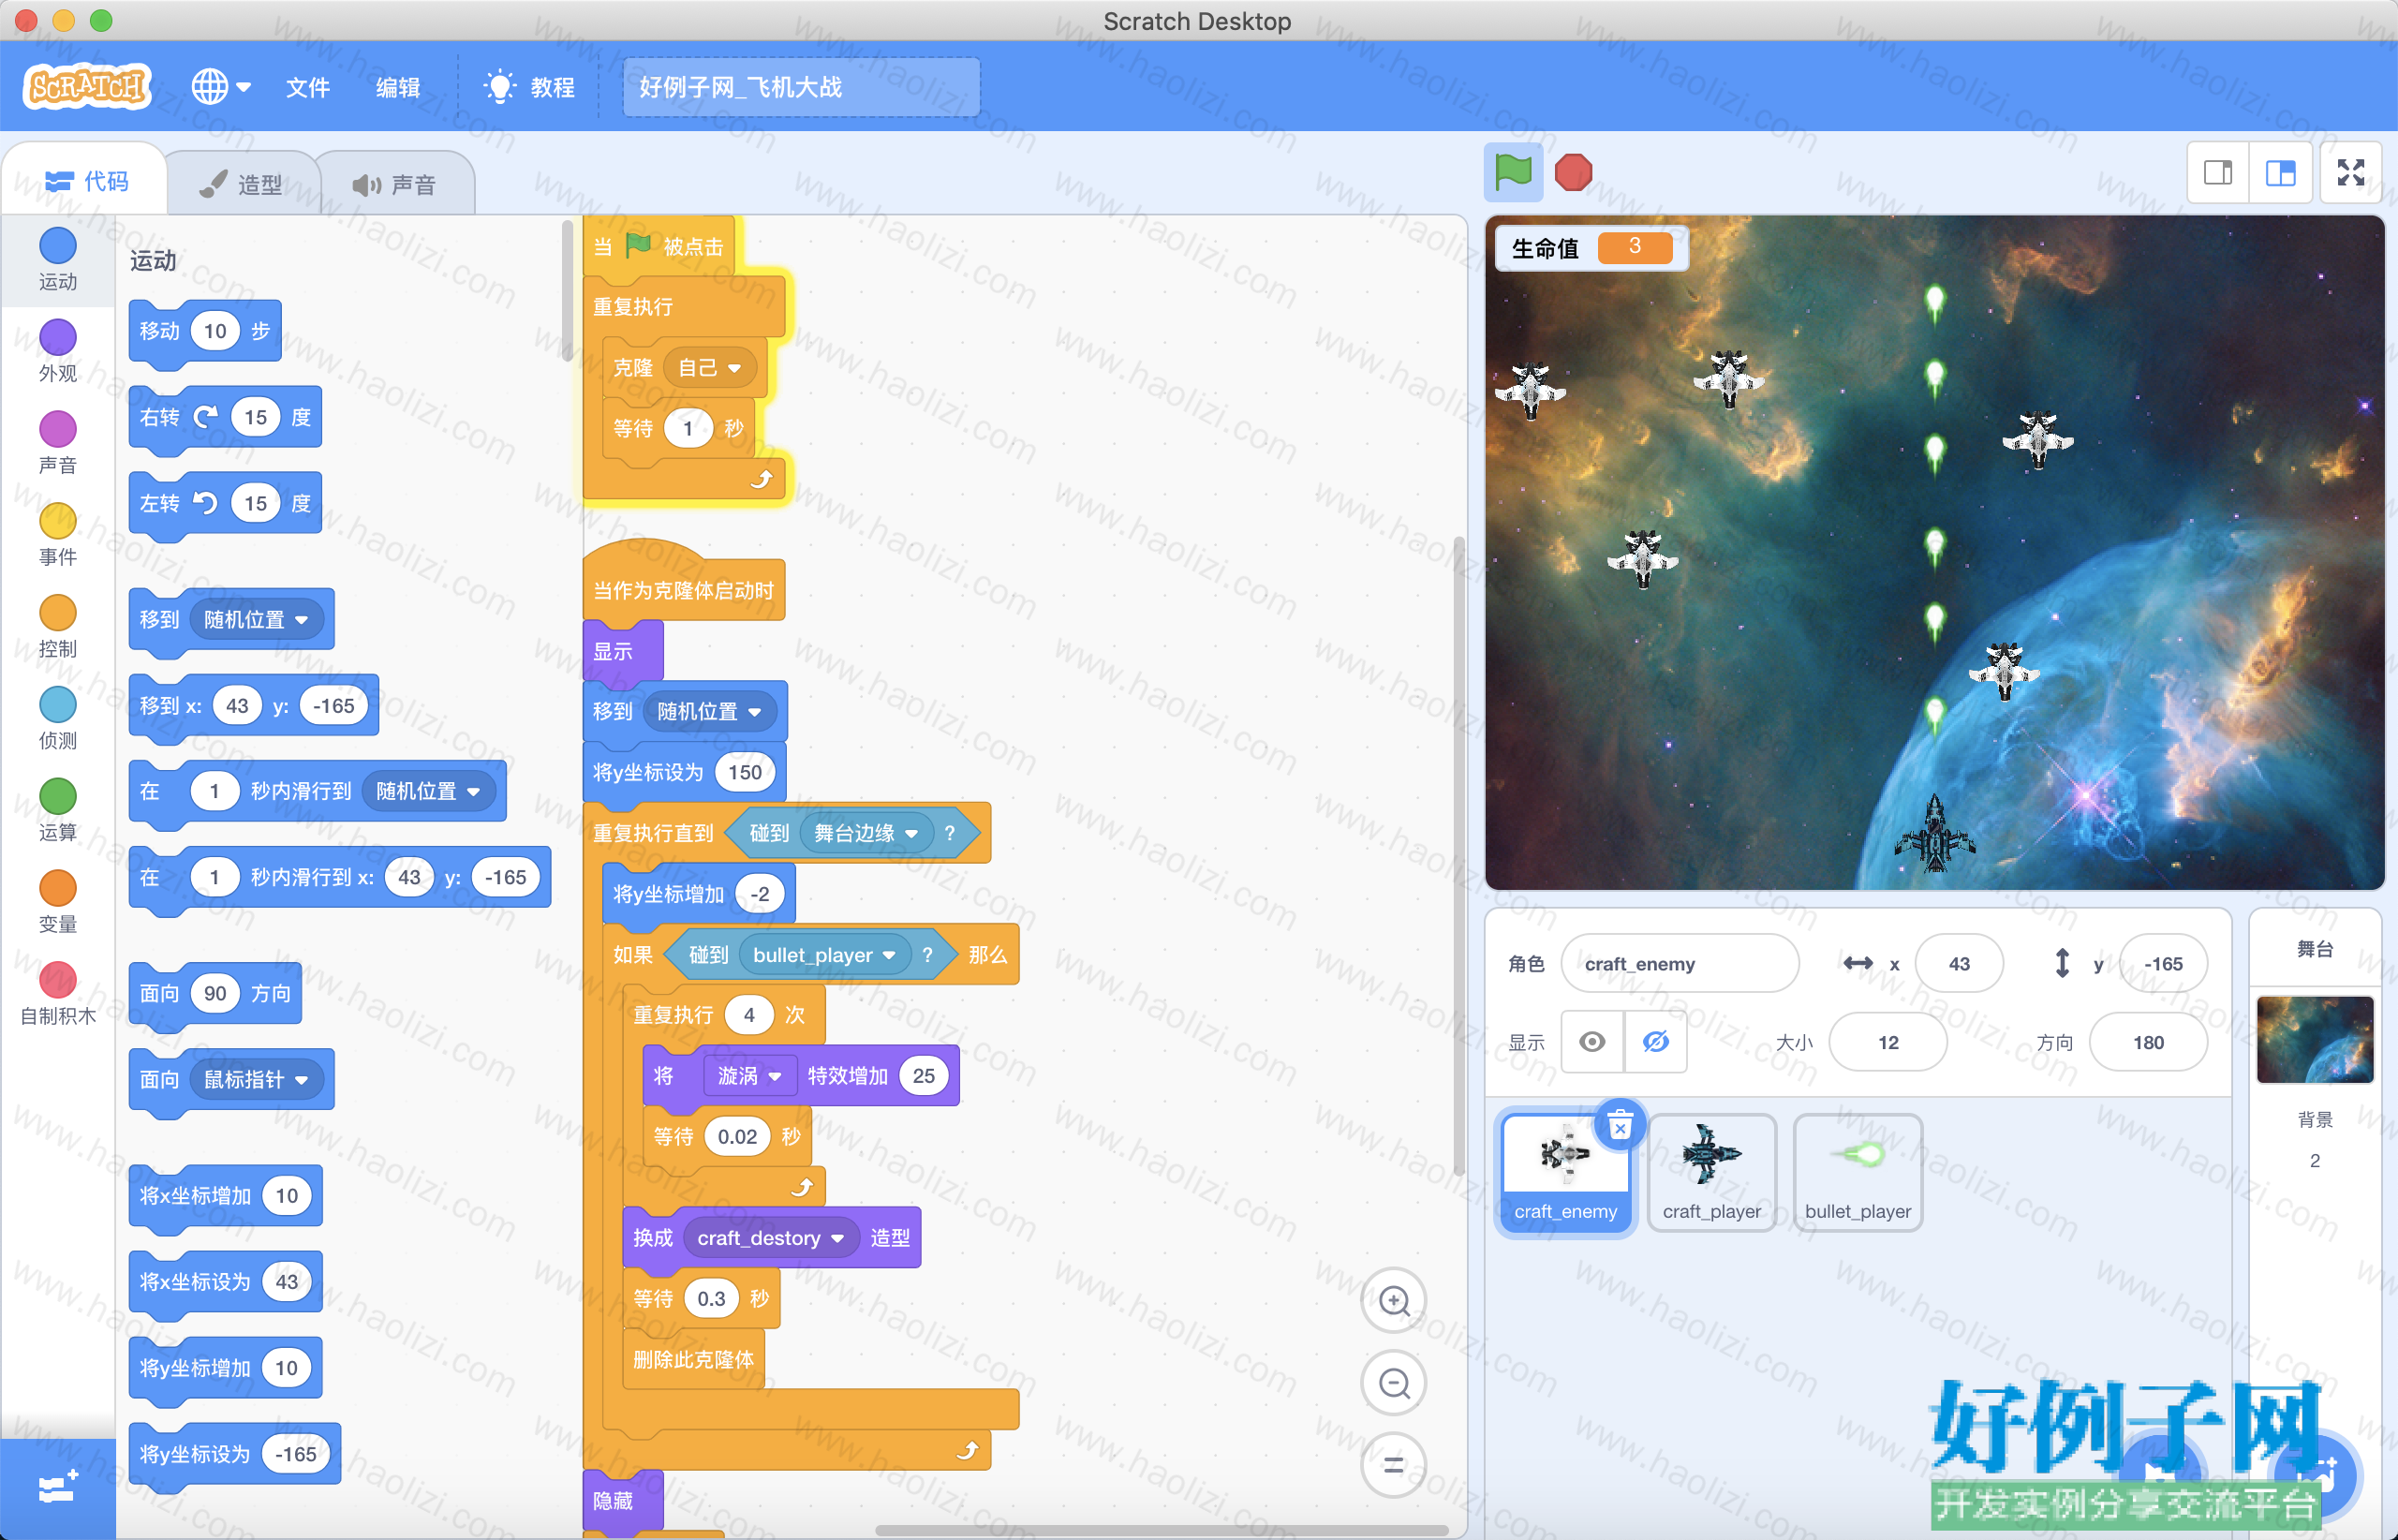Open 秒内滑行到 随机位置 dropdown in palette

click(428, 791)
